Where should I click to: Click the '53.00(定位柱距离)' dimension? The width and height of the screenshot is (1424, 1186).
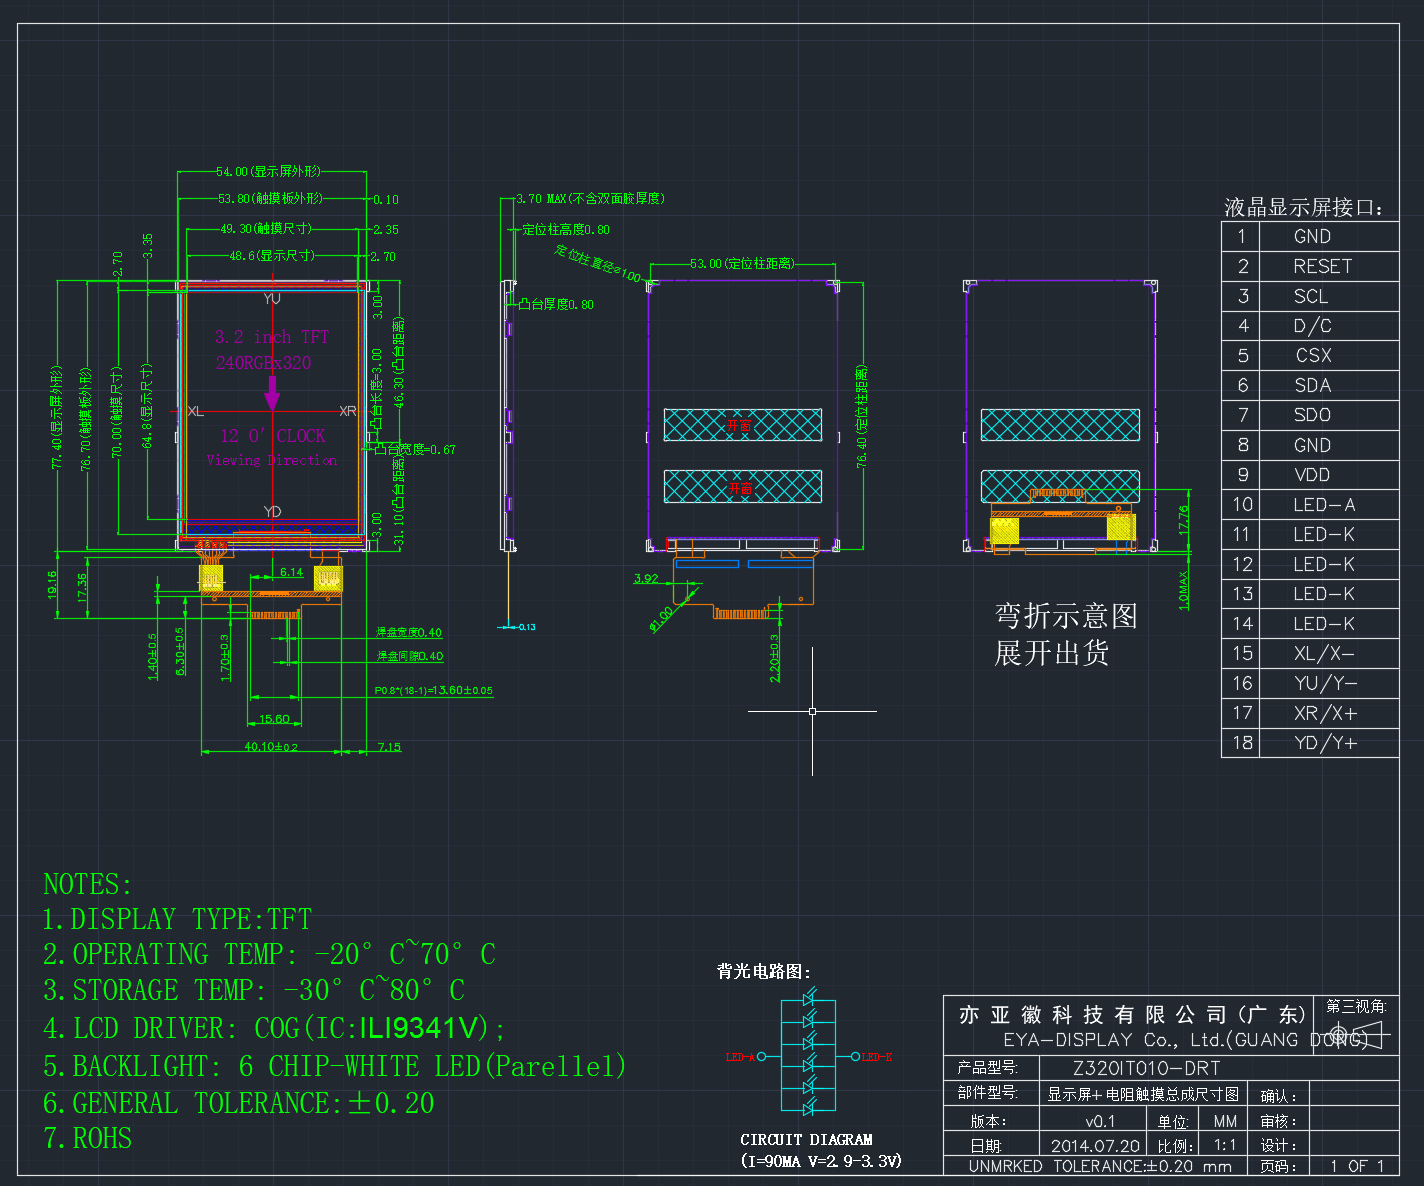742,264
